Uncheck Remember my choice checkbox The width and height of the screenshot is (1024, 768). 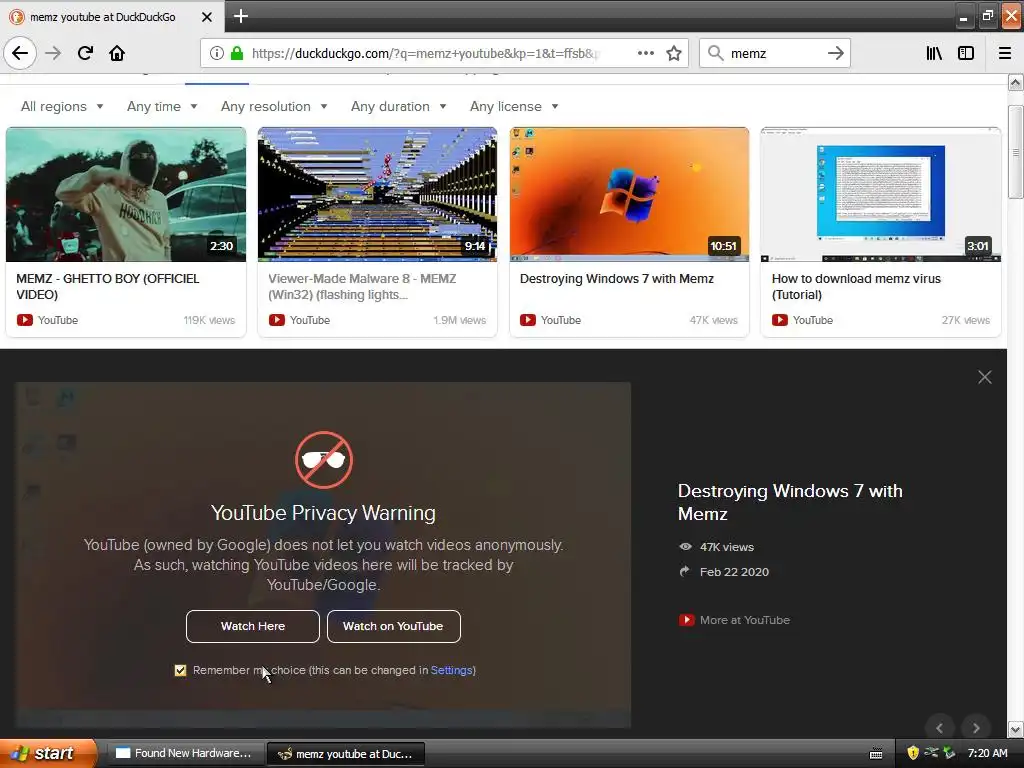180,670
